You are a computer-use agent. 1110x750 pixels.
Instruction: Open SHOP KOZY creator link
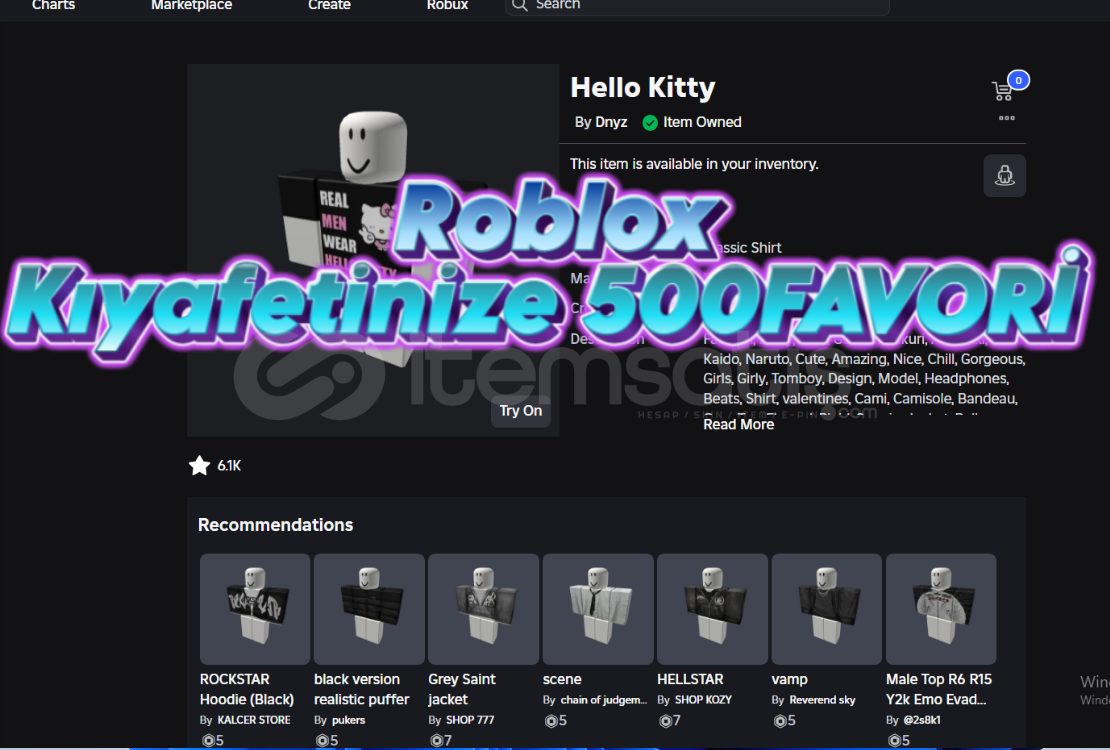coord(704,700)
